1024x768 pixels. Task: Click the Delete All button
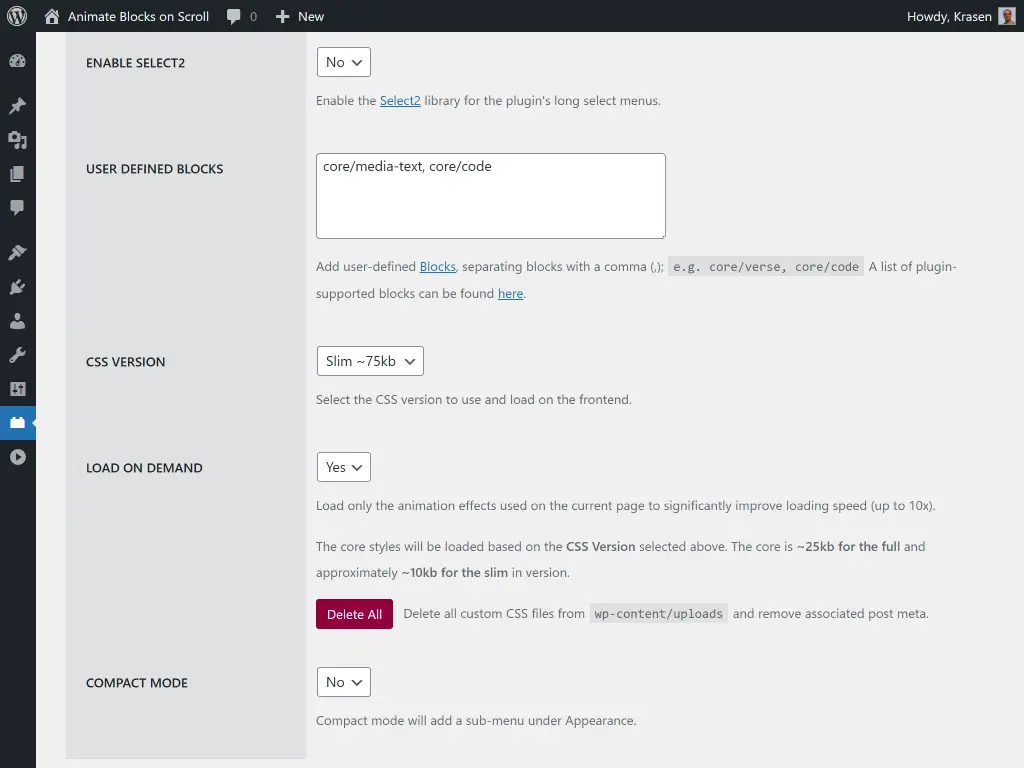tap(354, 613)
